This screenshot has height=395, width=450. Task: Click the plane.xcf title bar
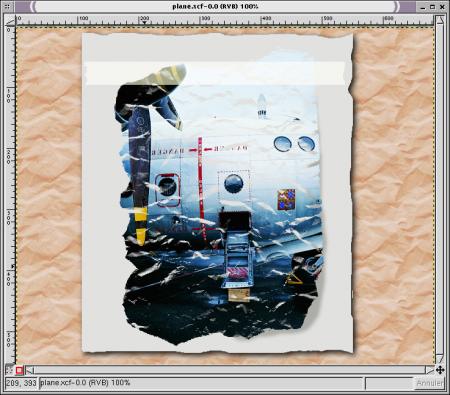[x=215, y=6]
